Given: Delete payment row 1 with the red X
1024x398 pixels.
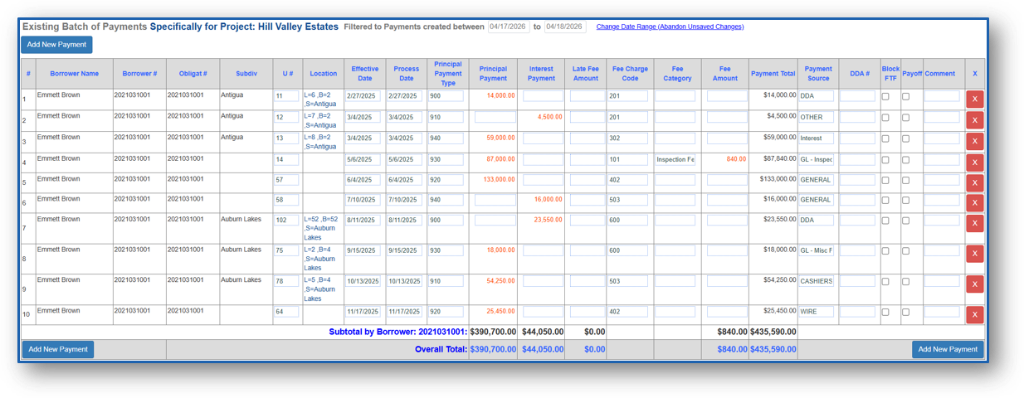Looking at the screenshot, I should click(x=974, y=99).
